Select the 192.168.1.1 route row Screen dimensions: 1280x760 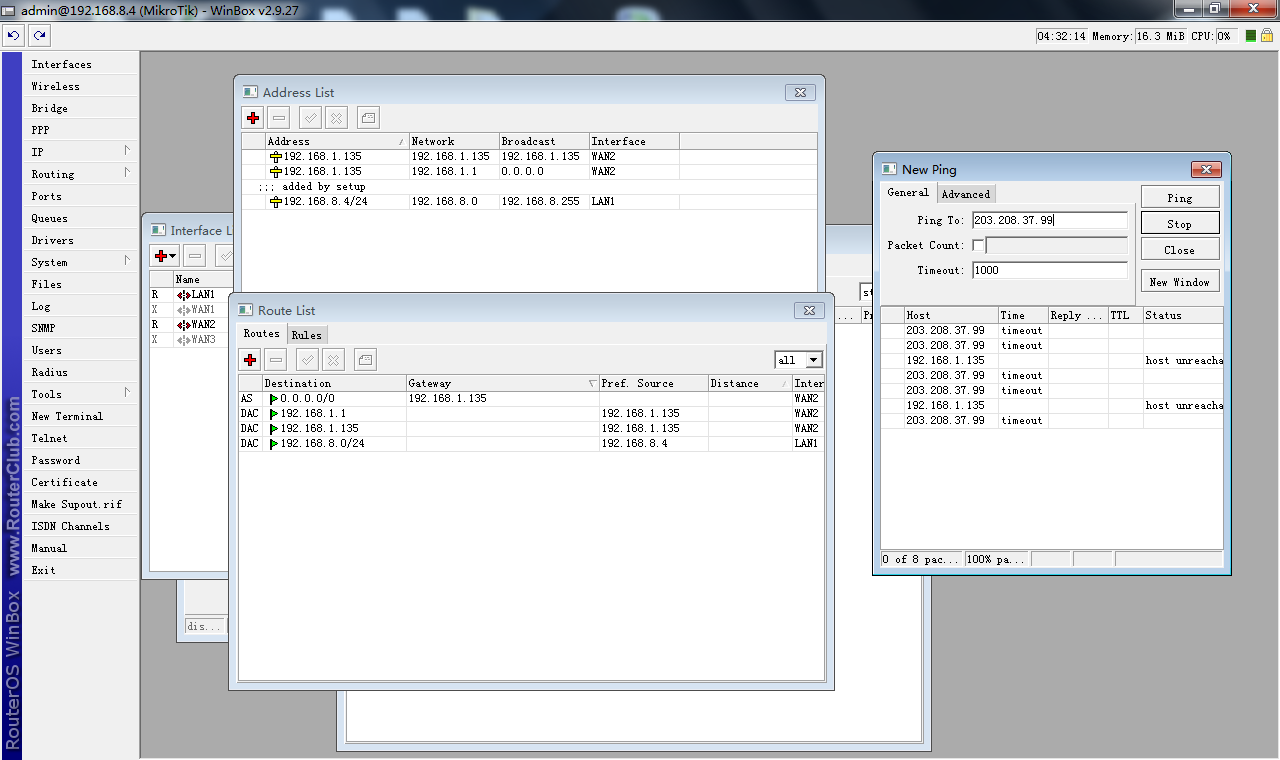531,413
